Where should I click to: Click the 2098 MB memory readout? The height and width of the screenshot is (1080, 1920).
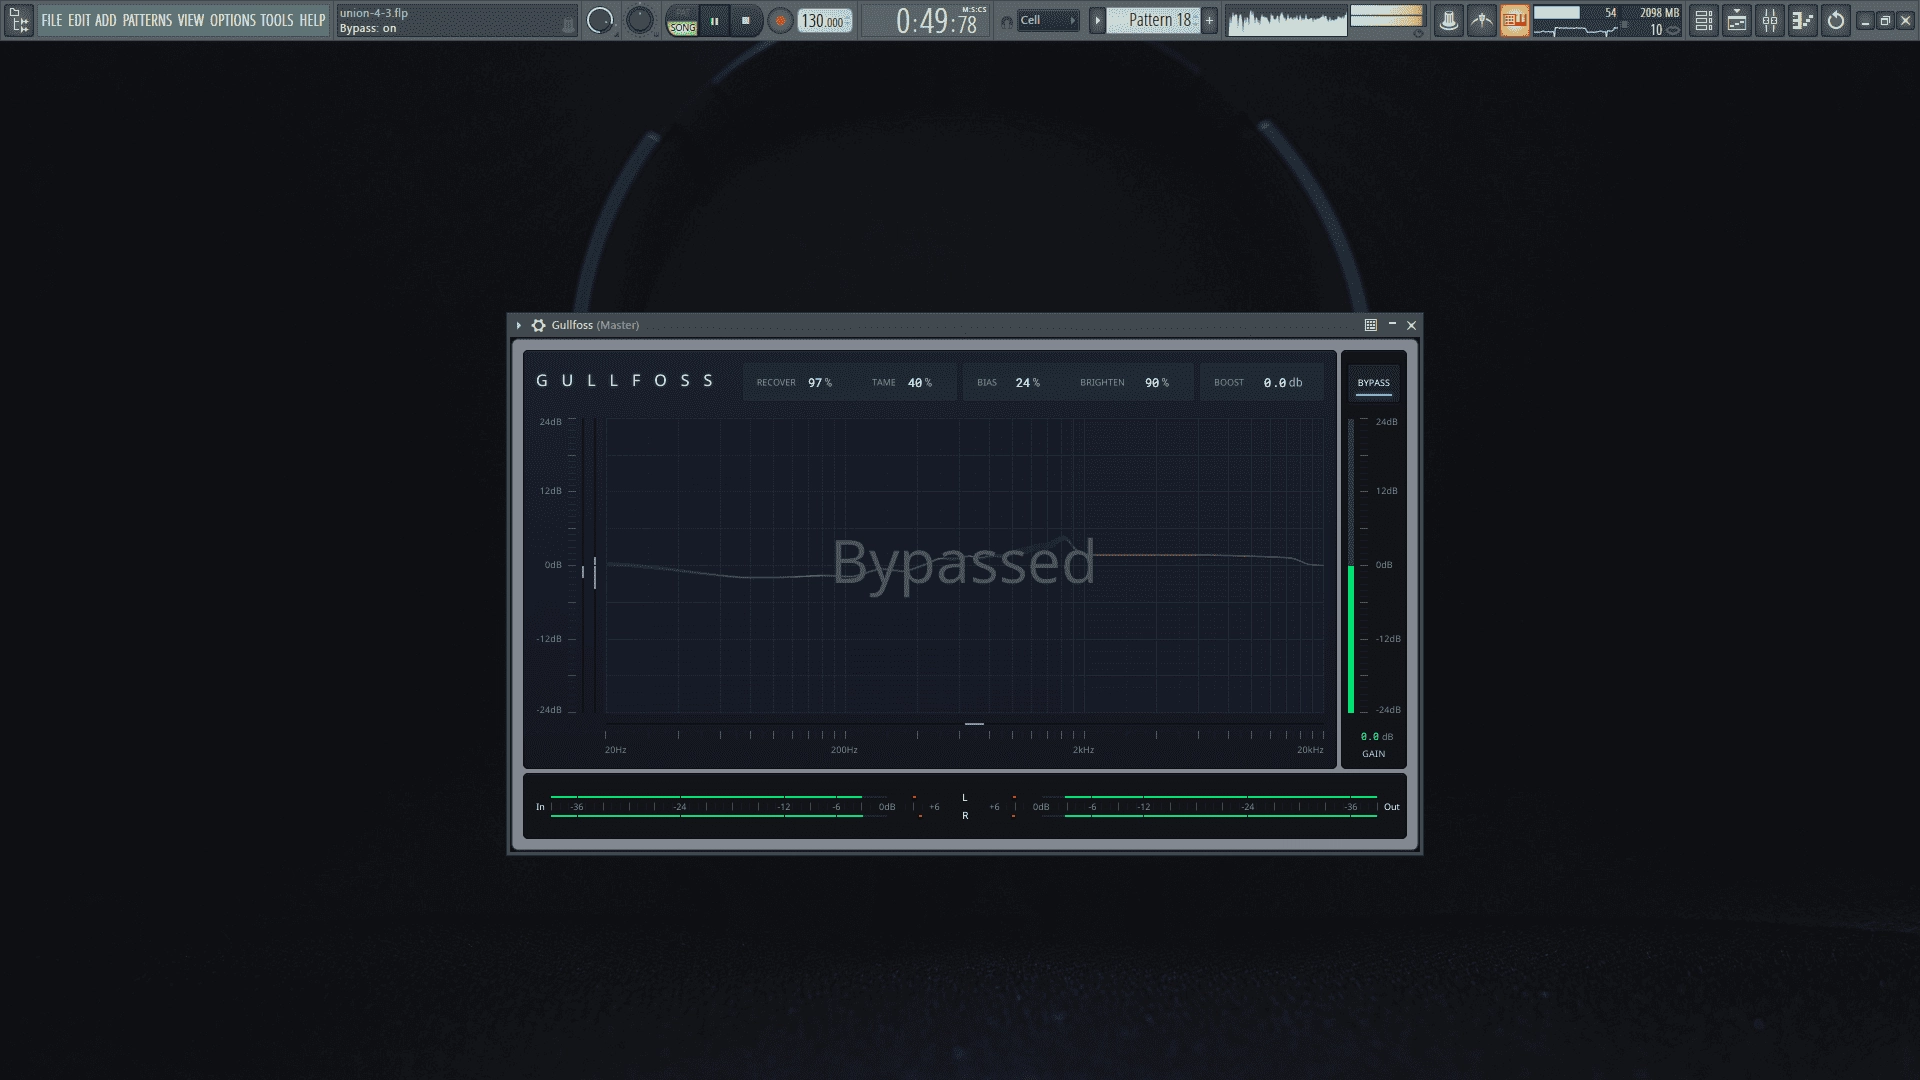(1659, 13)
